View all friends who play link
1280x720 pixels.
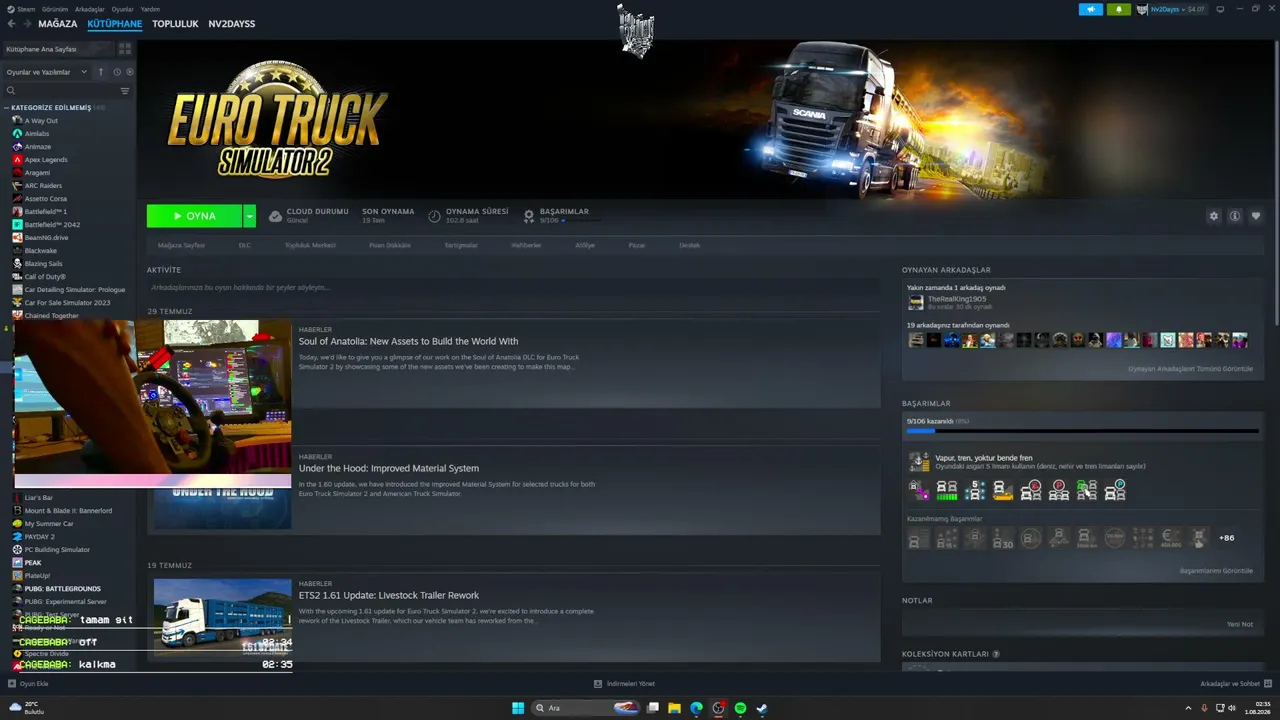click(x=1190, y=369)
